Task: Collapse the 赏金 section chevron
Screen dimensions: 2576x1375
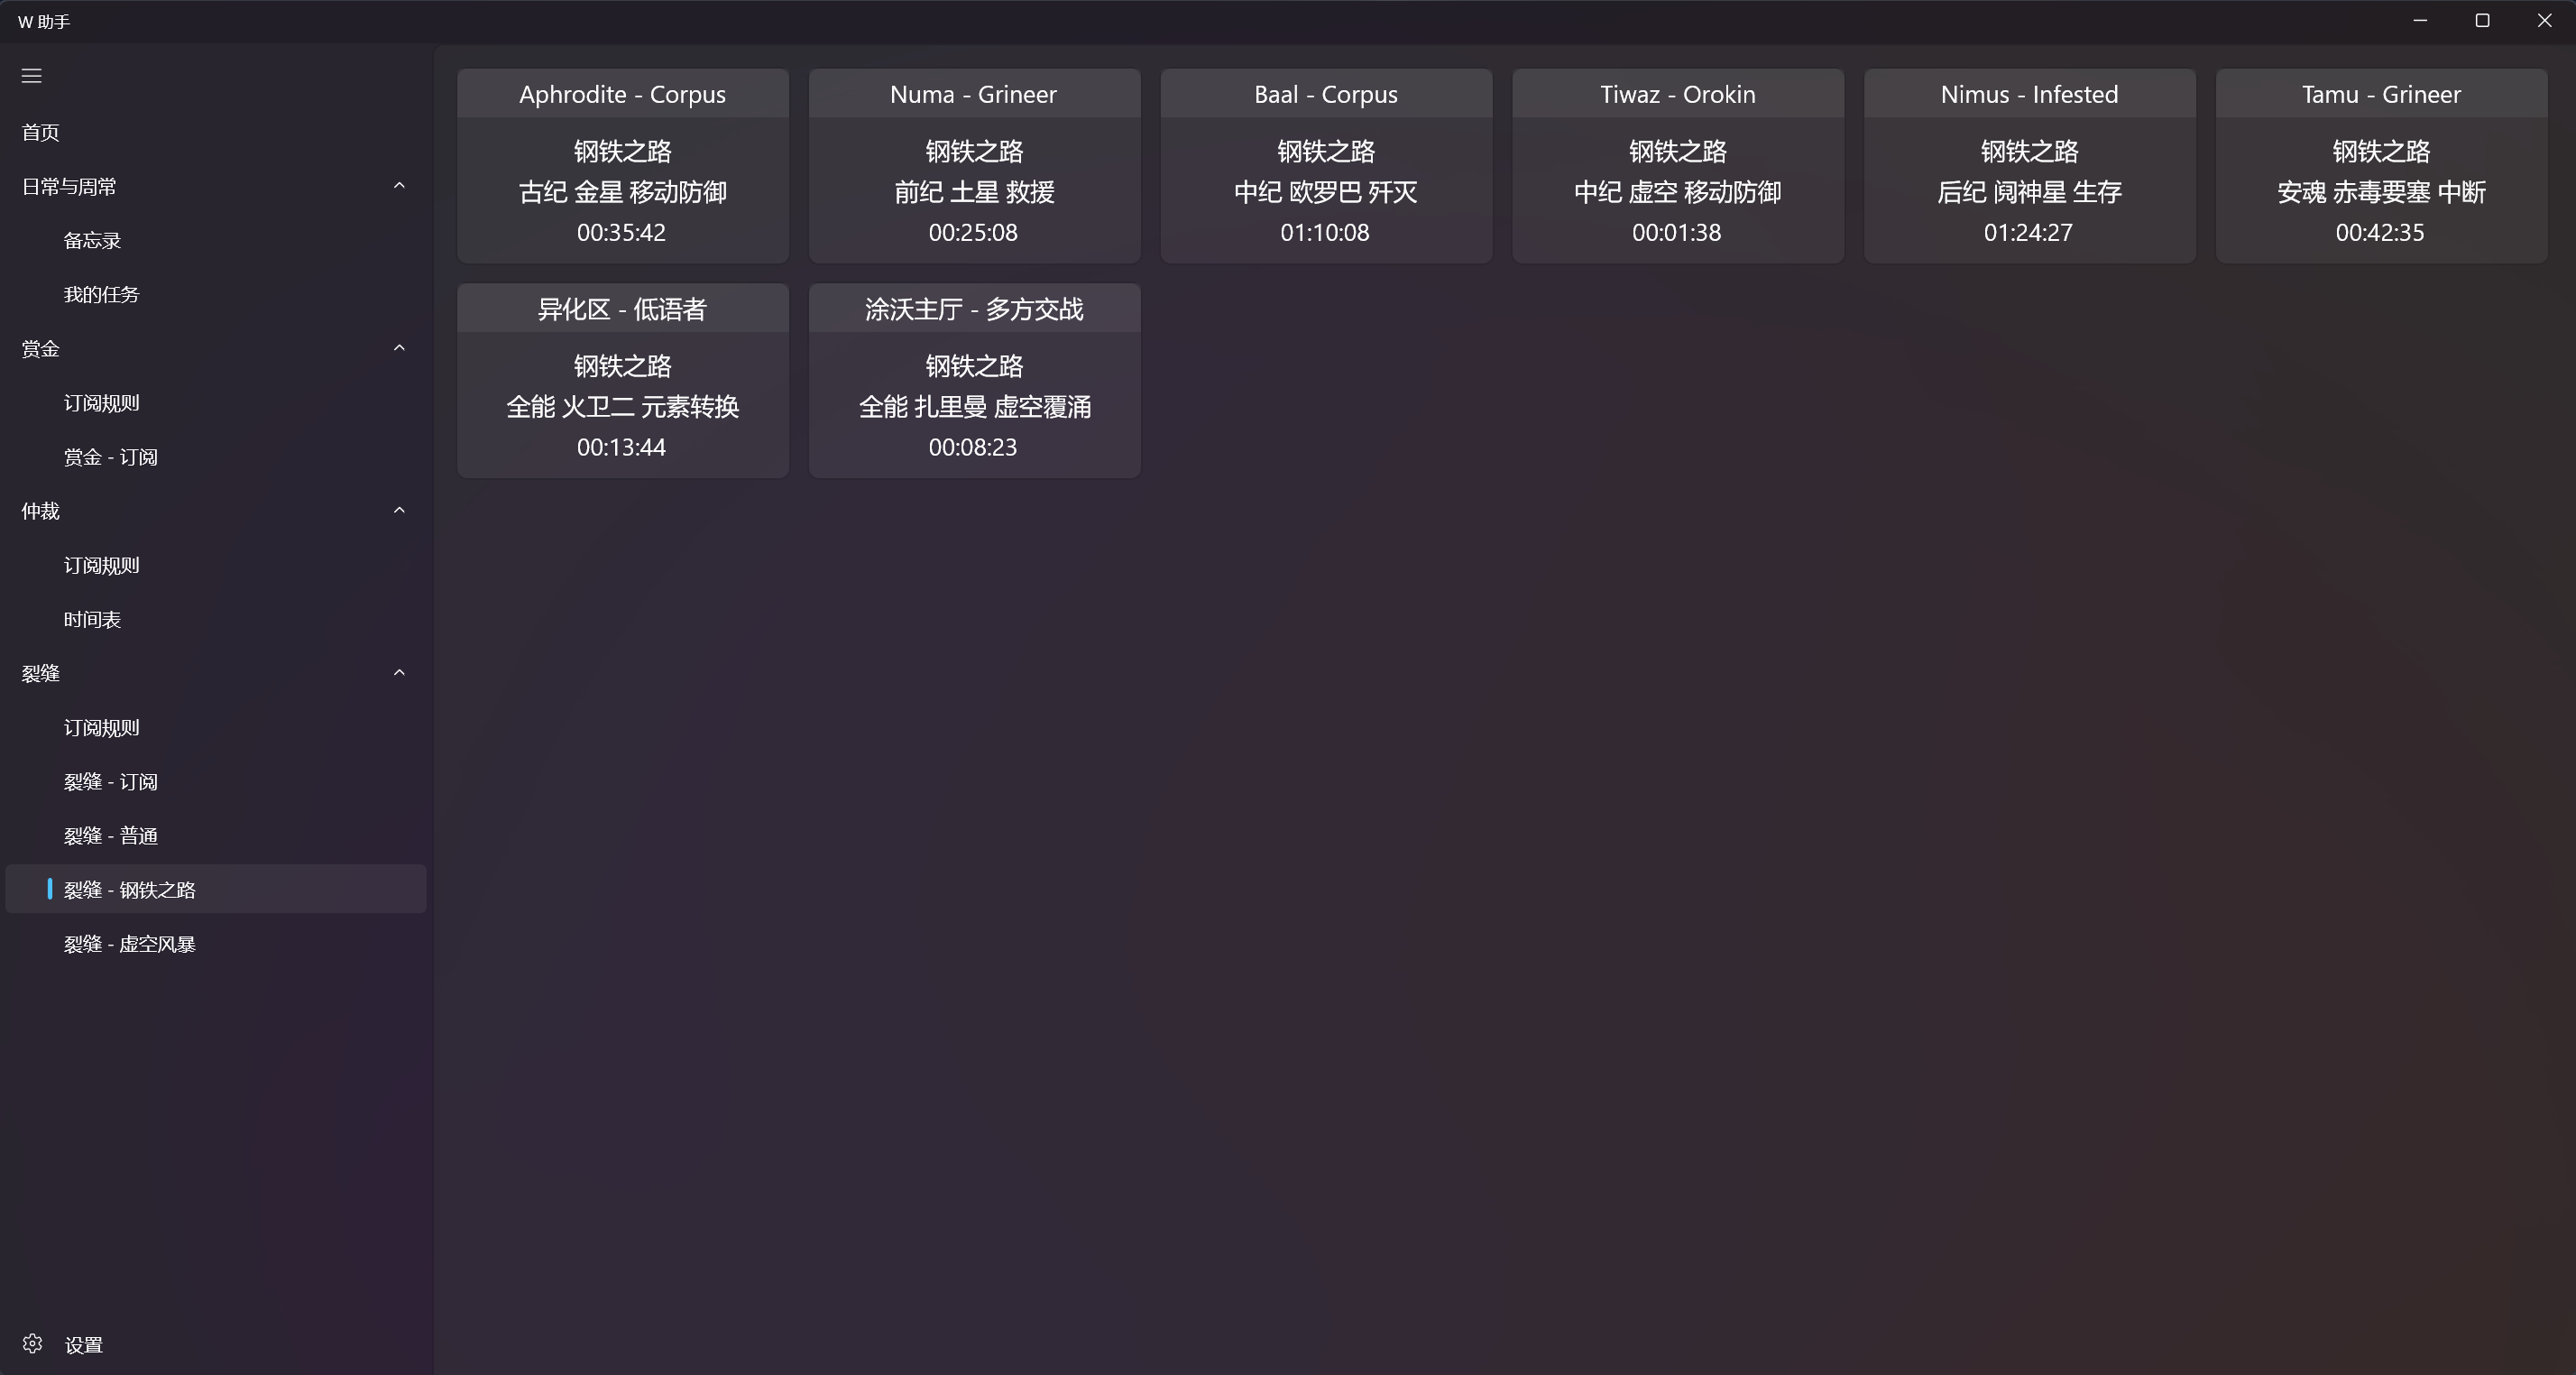Action: [399, 348]
